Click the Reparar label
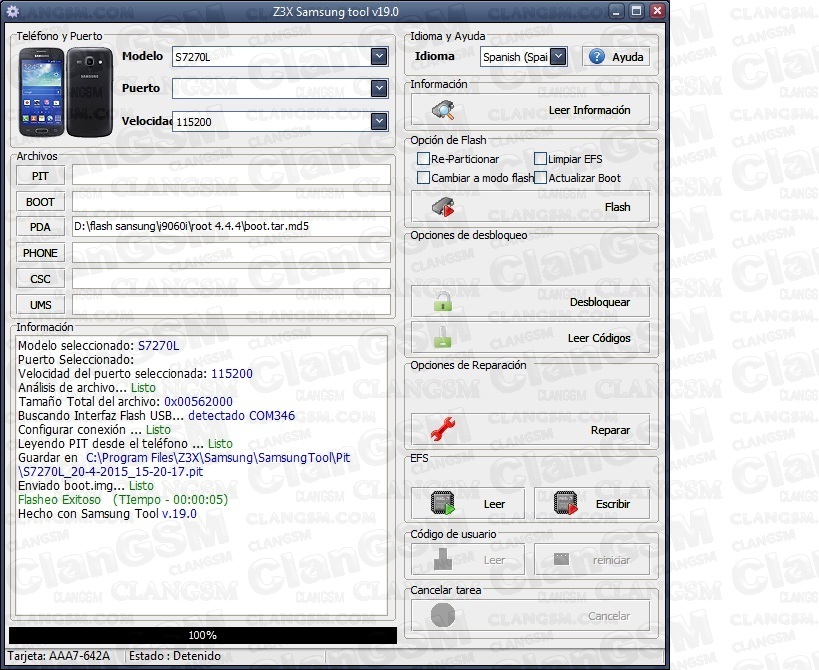Viewport: 819px width, 670px height. click(610, 430)
